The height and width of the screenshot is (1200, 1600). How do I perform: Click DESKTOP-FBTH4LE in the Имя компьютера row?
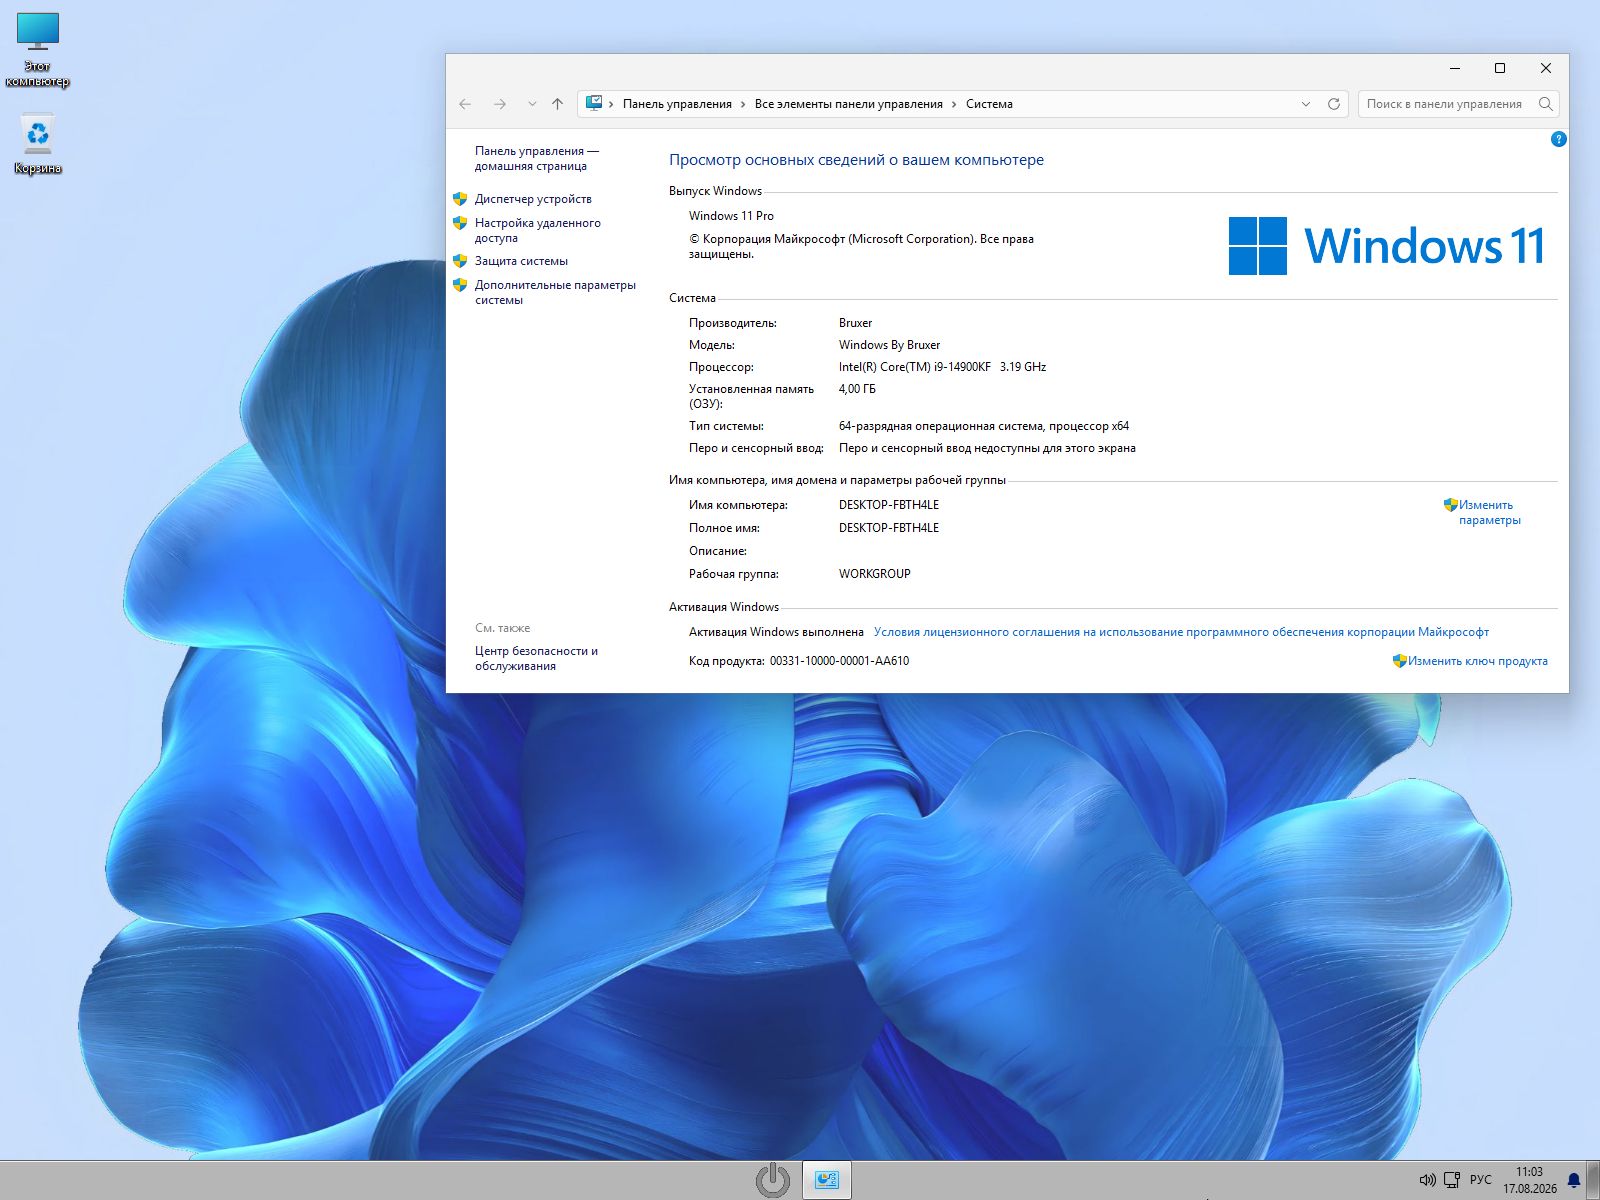click(x=889, y=505)
